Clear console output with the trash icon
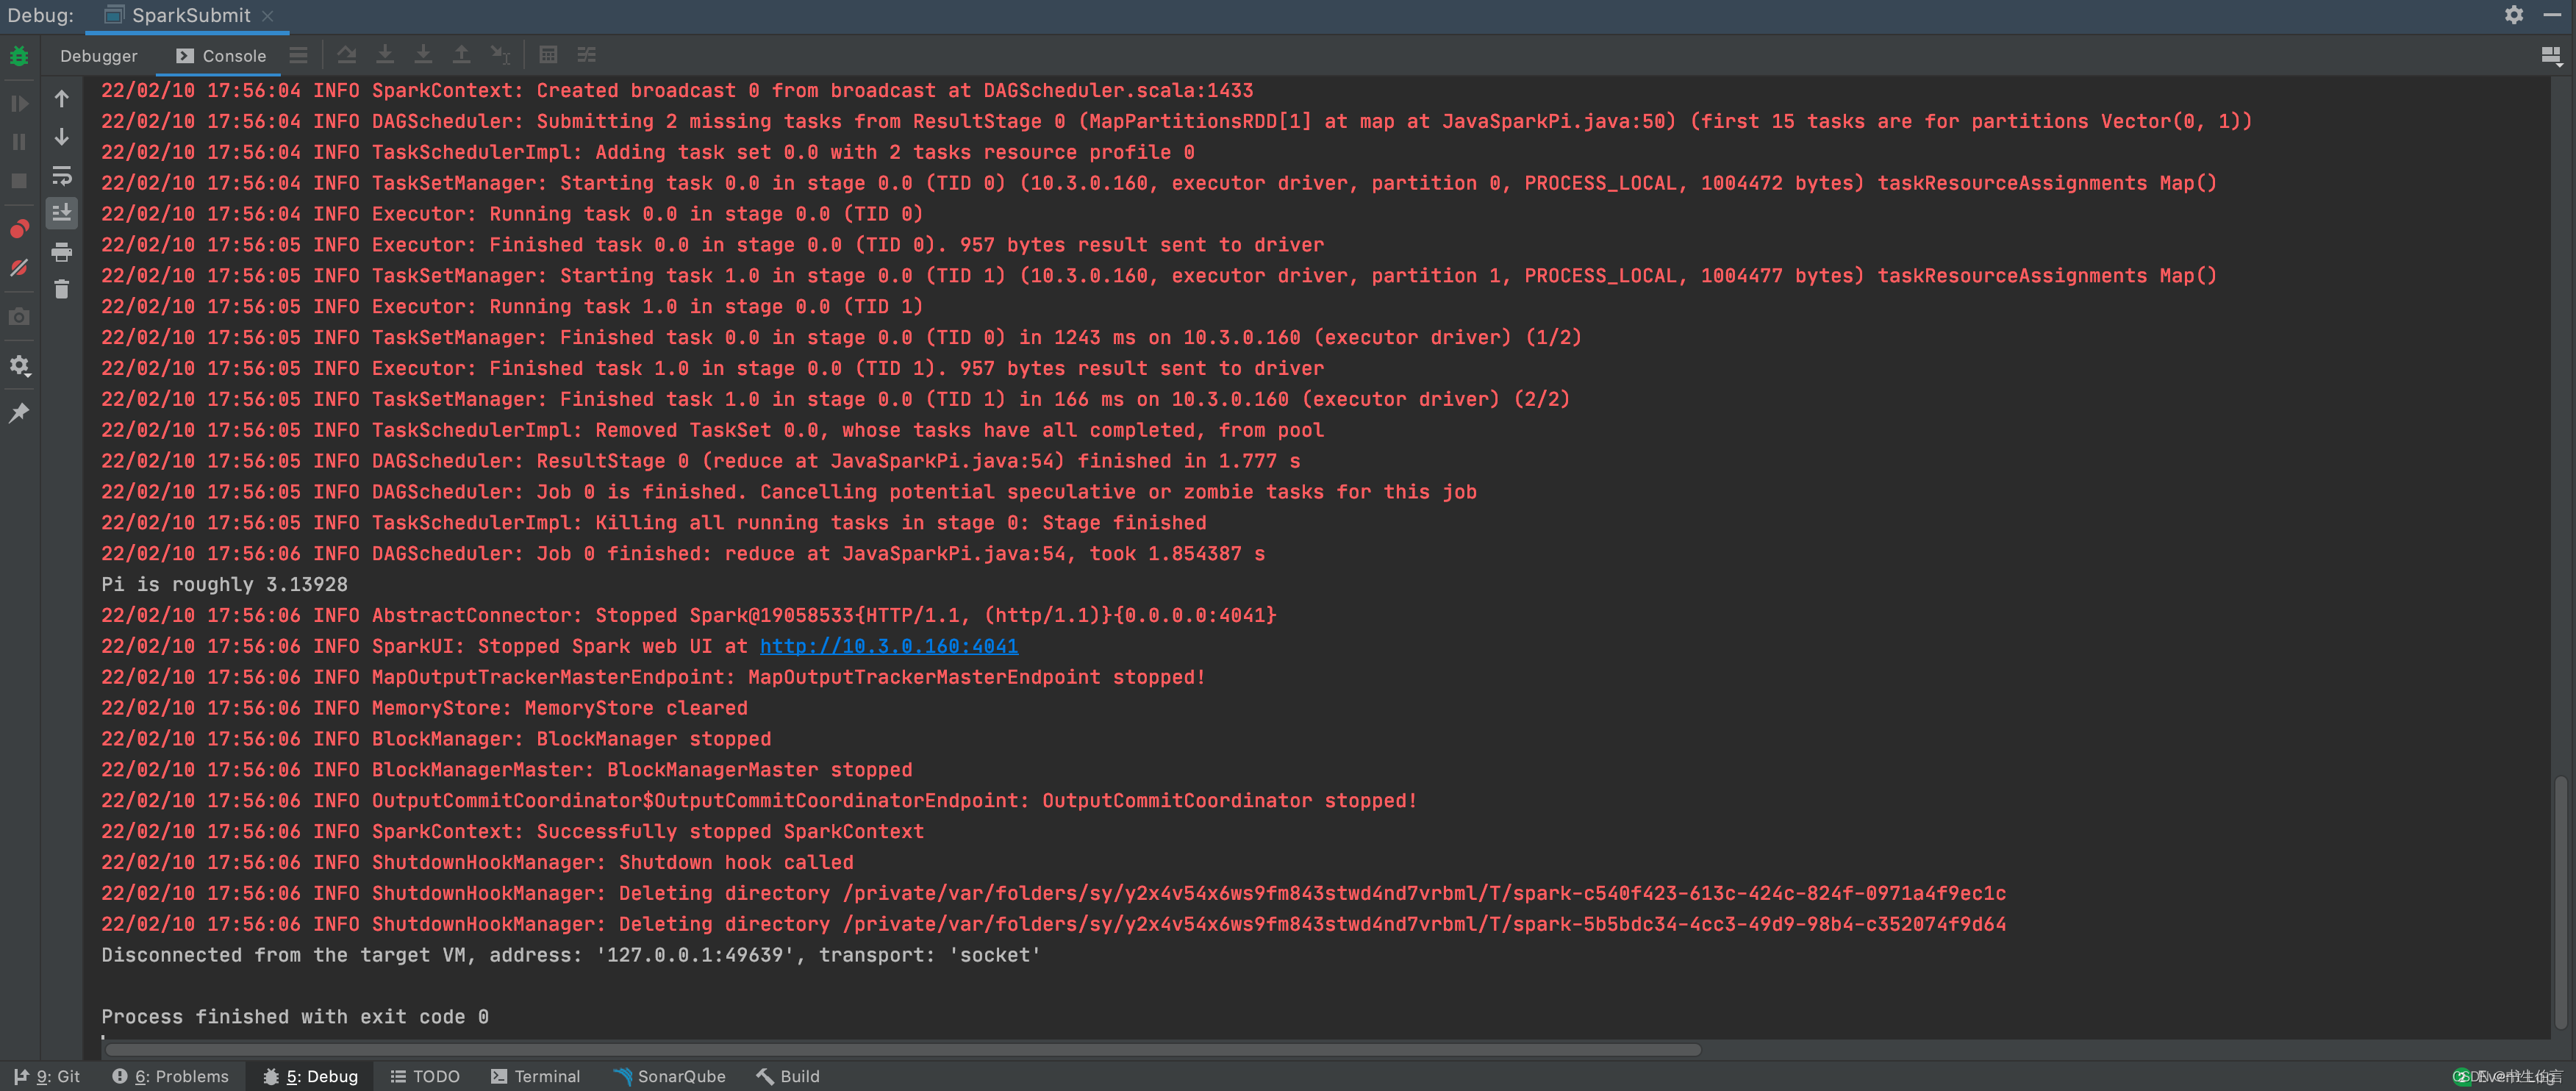 pos(62,290)
